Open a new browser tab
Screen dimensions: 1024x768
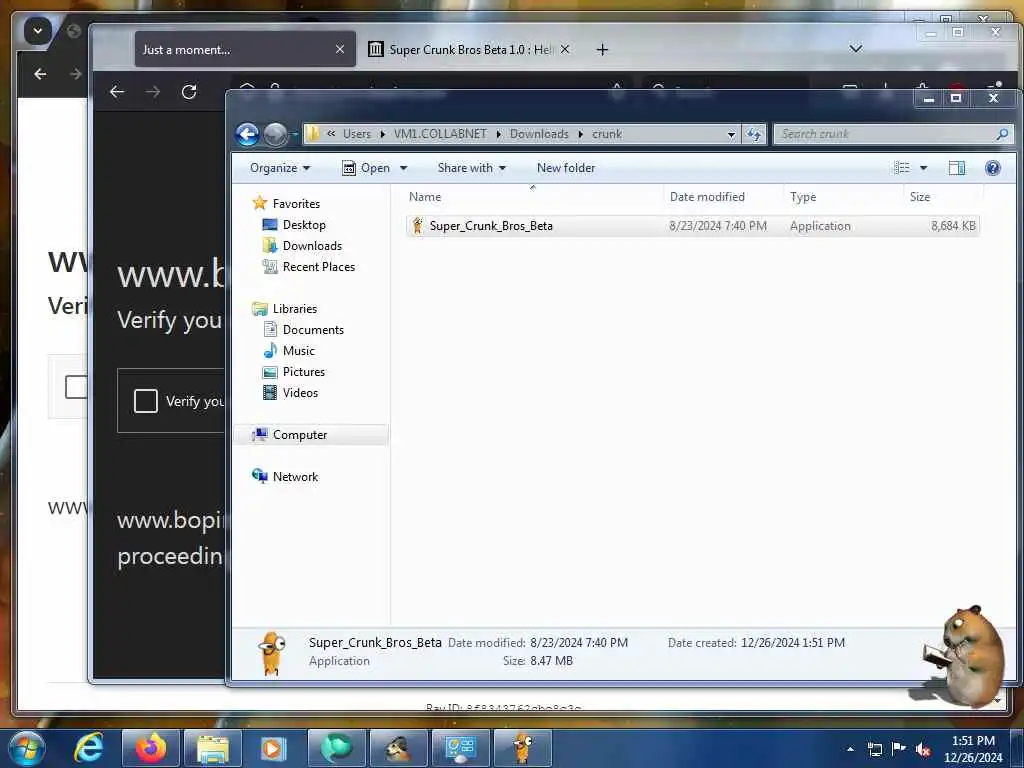click(x=602, y=50)
